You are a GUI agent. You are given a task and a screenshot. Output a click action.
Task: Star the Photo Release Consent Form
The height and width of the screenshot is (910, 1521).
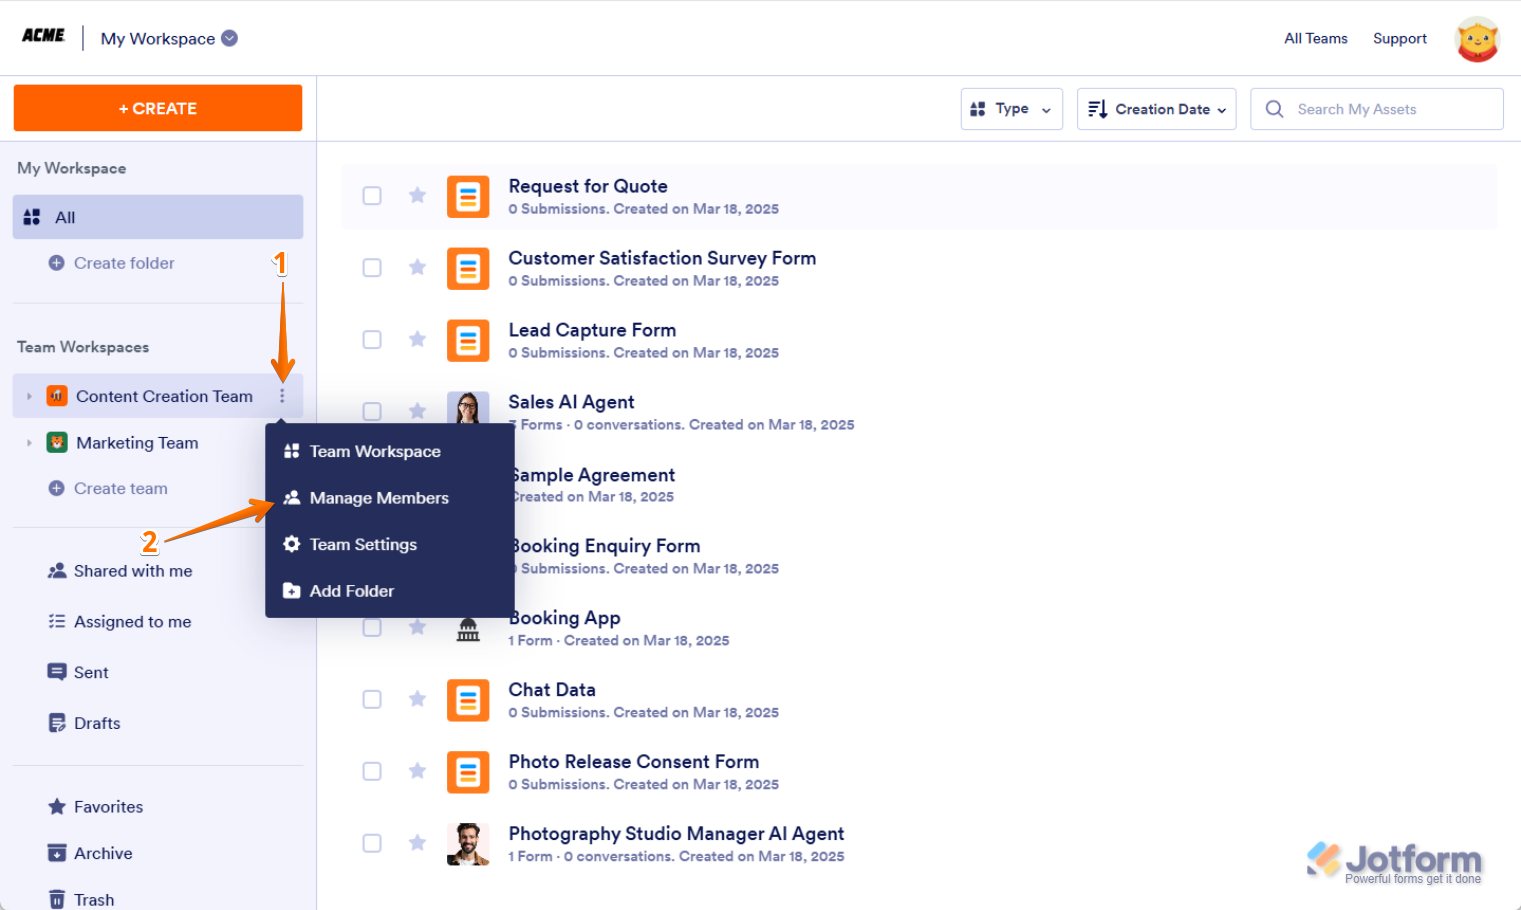click(x=417, y=771)
